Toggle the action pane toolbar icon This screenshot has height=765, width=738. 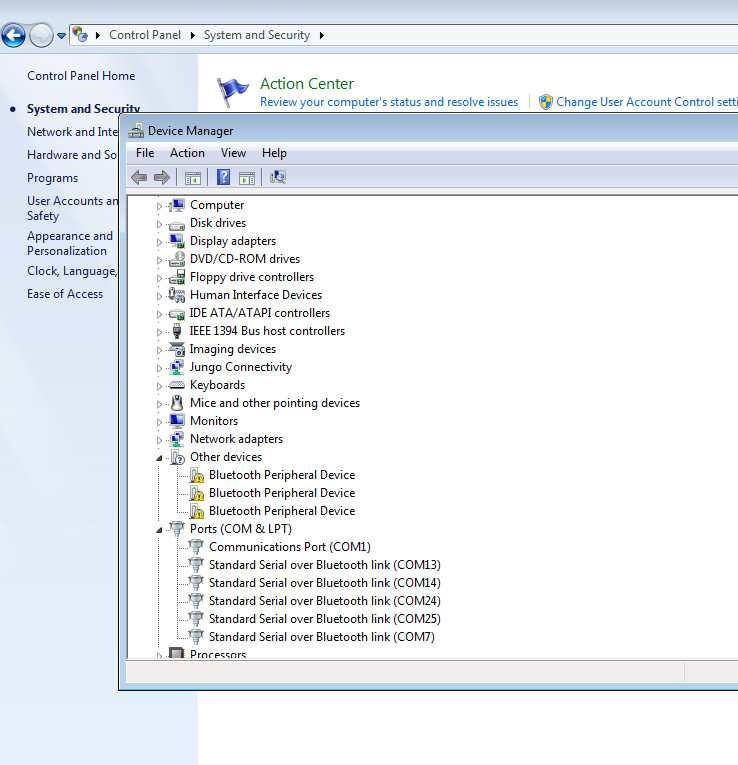coord(247,178)
